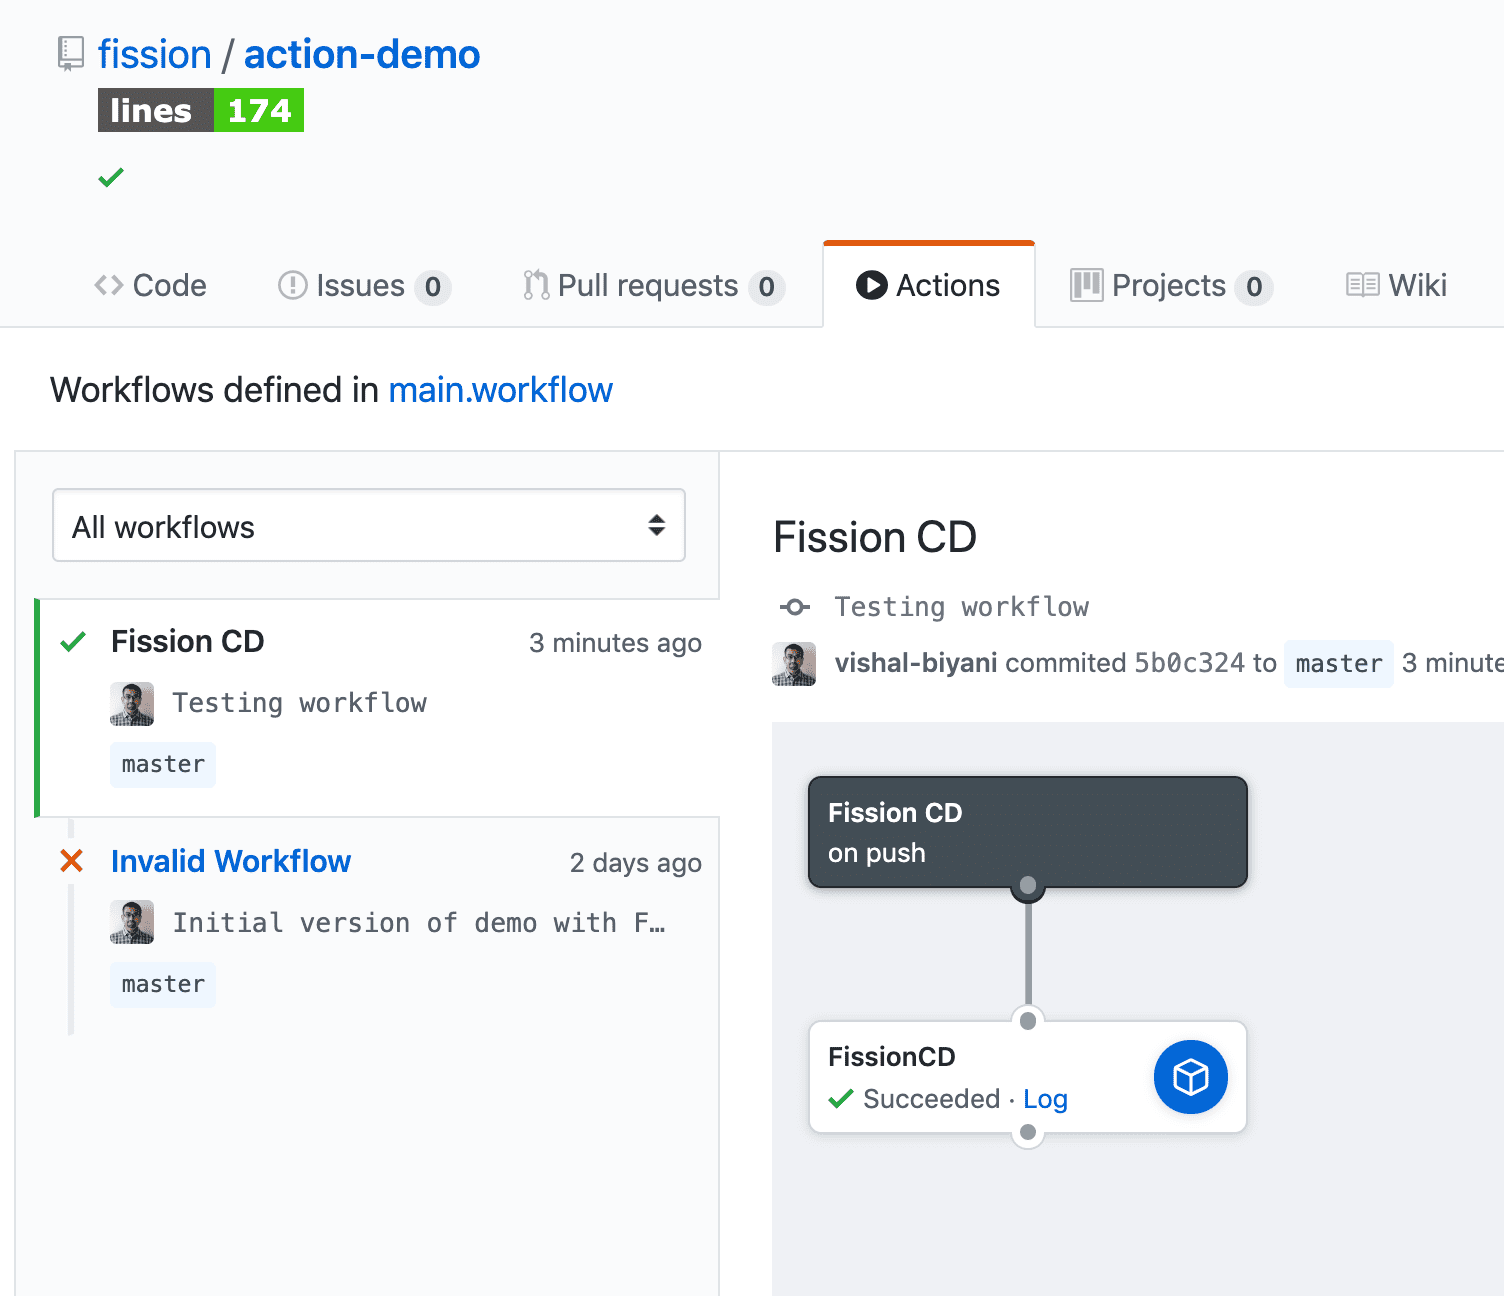Open the action-demo repository link
Screen dimensions: 1504x1296
[362, 54]
